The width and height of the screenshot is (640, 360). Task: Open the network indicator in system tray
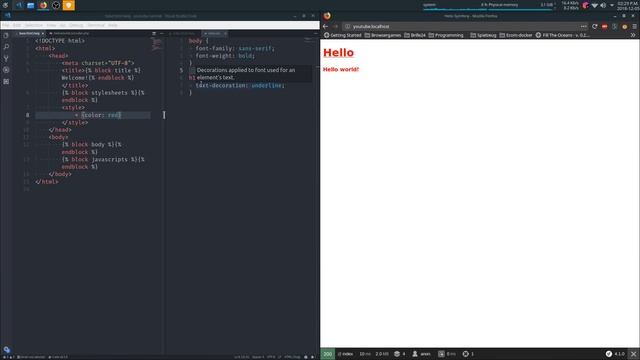pyautogui.click(x=595, y=5)
